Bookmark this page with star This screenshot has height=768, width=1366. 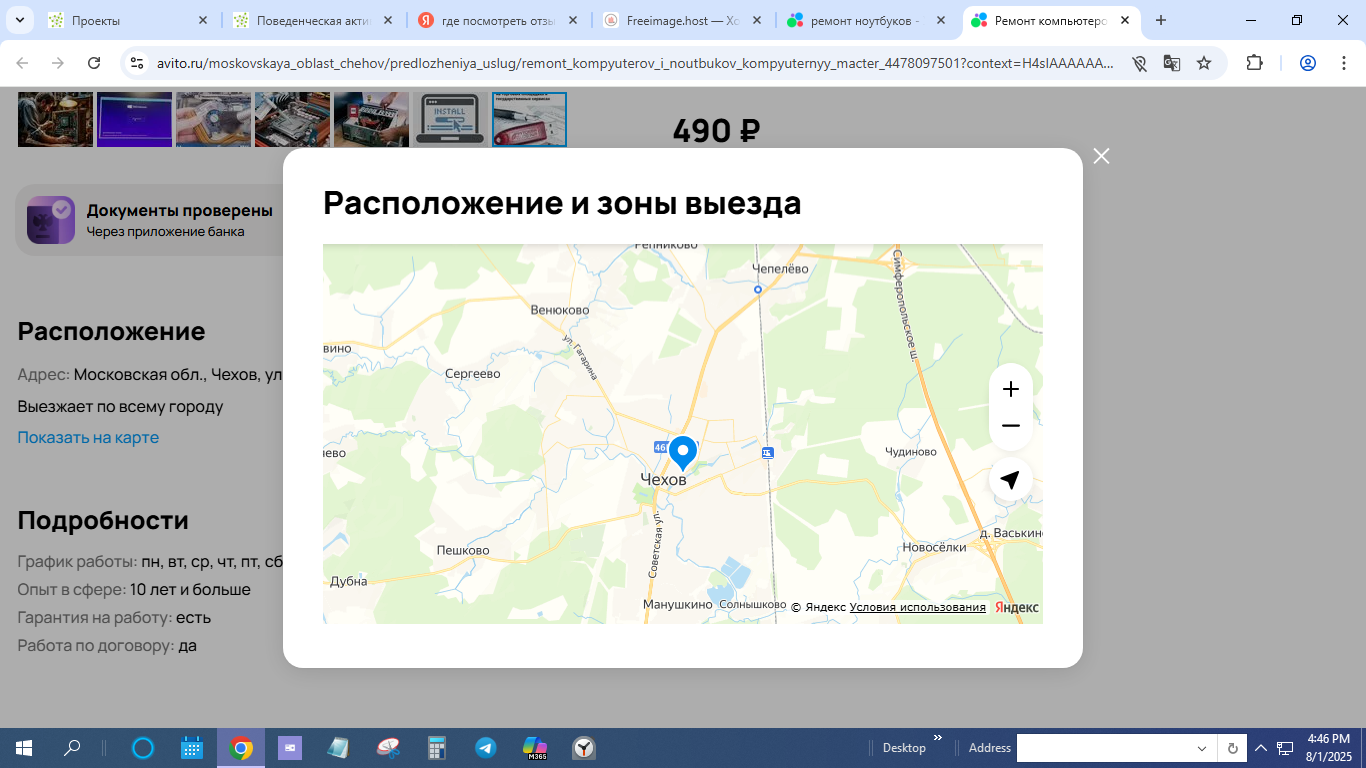point(1204,63)
